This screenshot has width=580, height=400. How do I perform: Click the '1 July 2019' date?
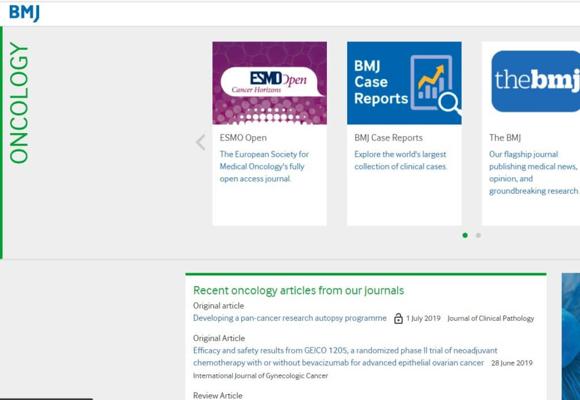(423, 318)
